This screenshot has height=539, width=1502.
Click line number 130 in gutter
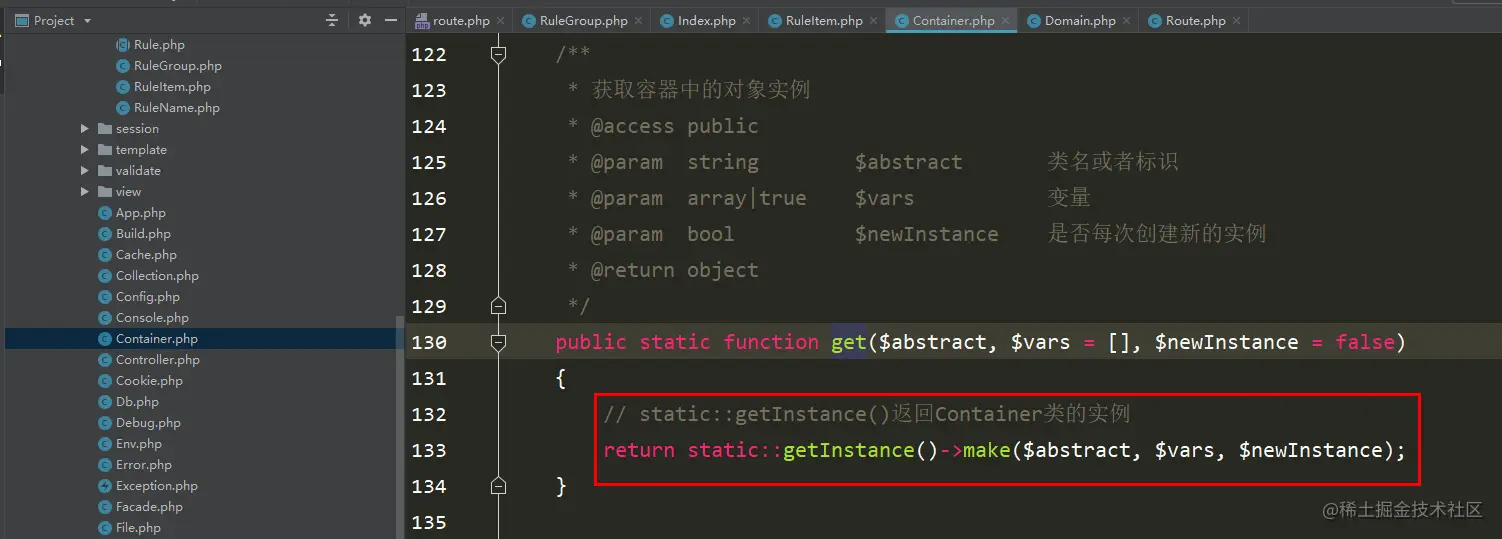(x=429, y=342)
